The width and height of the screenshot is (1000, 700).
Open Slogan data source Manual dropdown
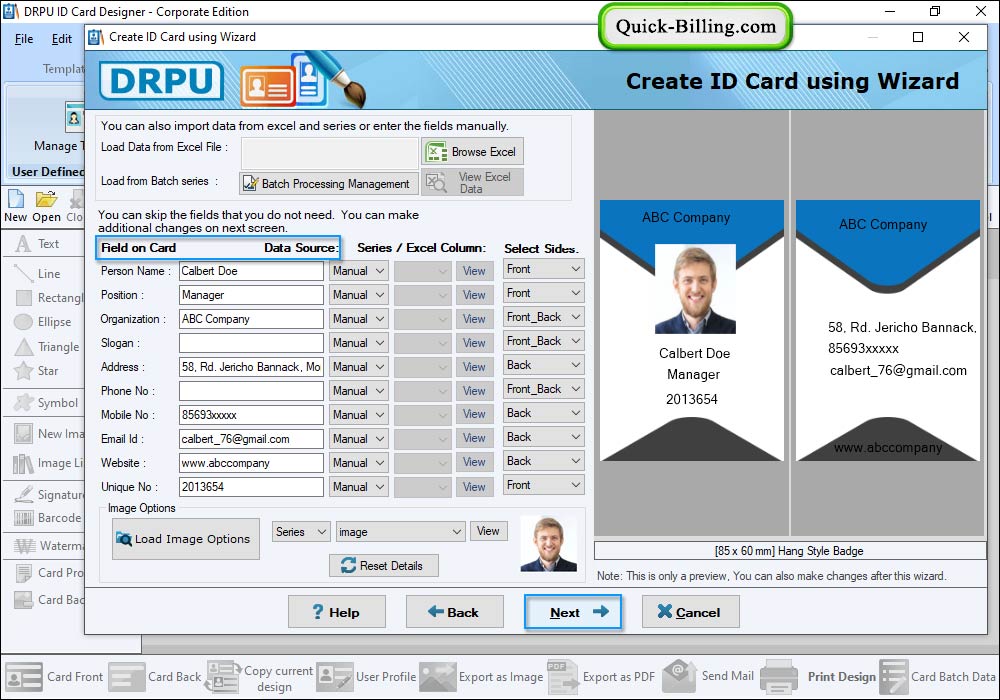[x=358, y=343]
